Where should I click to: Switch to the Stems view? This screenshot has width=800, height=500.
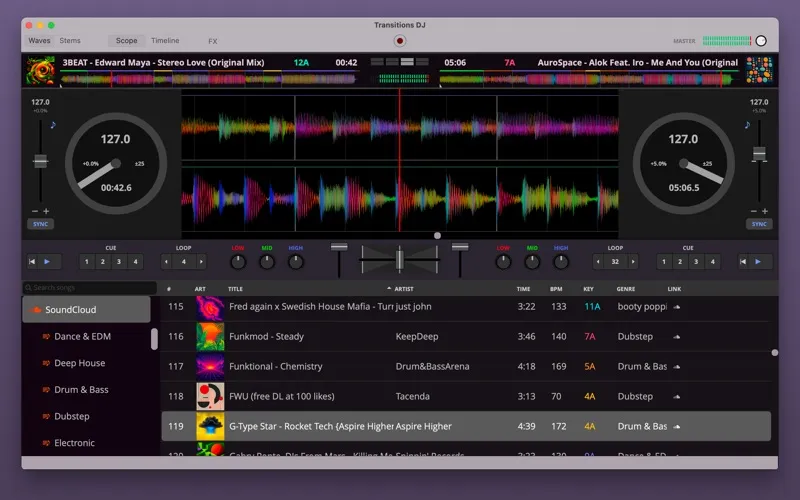(x=70, y=40)
